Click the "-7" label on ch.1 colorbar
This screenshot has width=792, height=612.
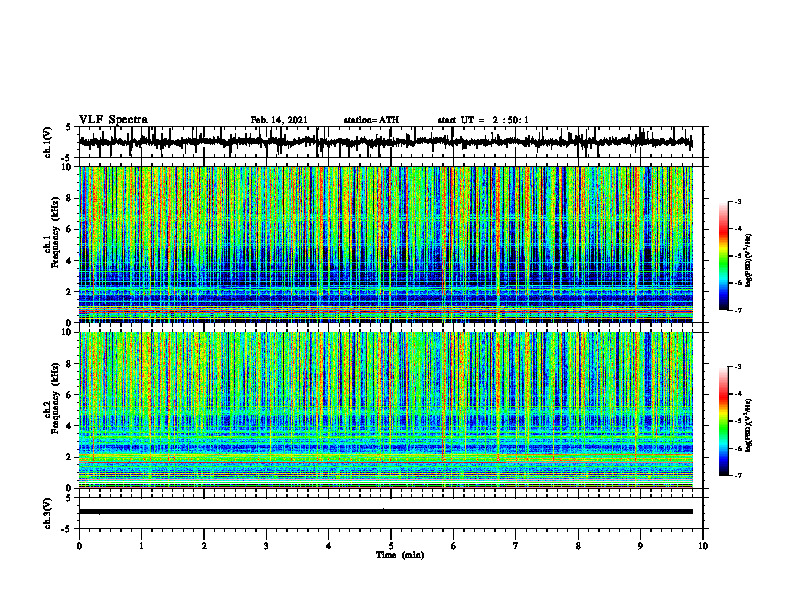point(738,310)
